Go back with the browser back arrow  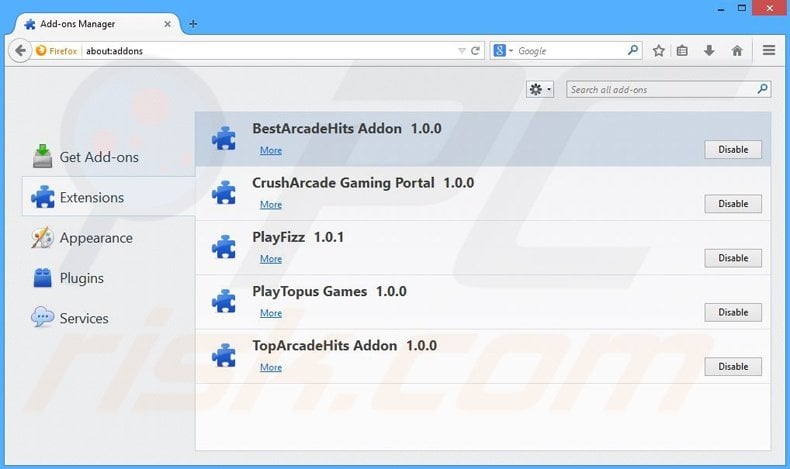click(x=20, y=50)
